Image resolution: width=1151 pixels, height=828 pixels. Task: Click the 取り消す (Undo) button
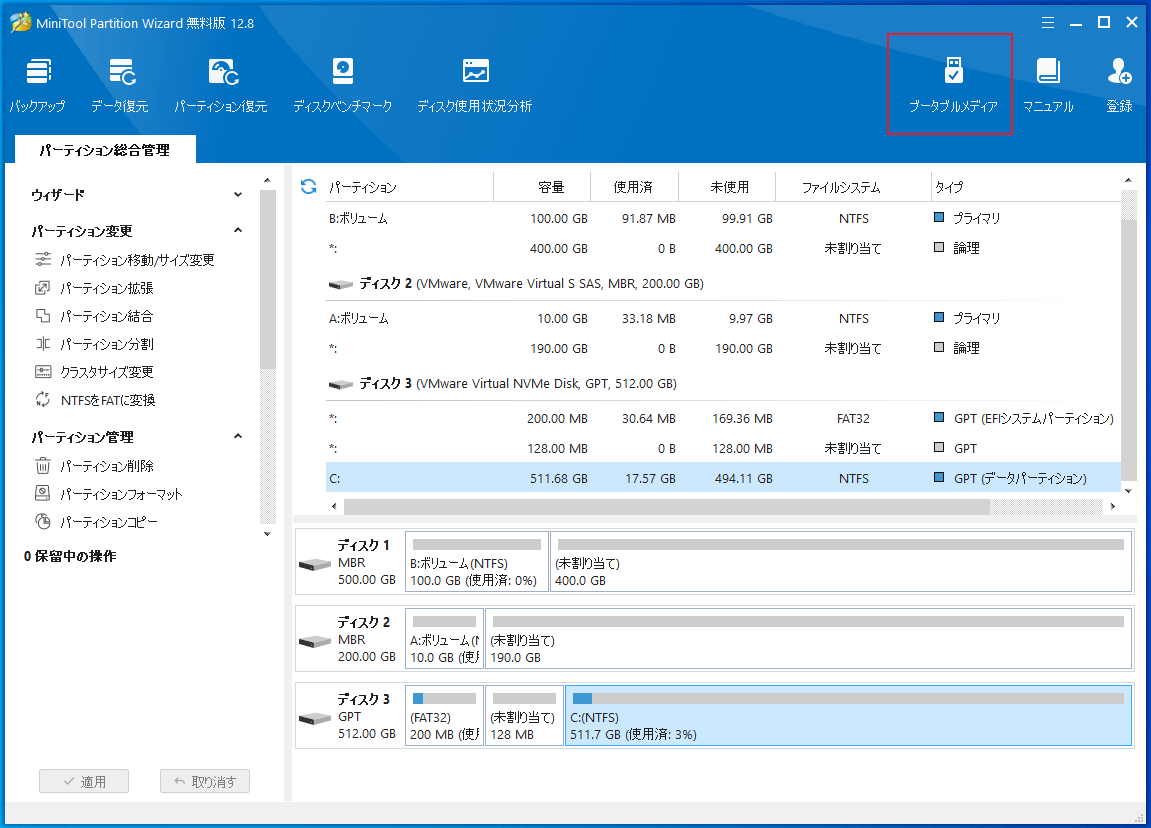tap(205, 781)
